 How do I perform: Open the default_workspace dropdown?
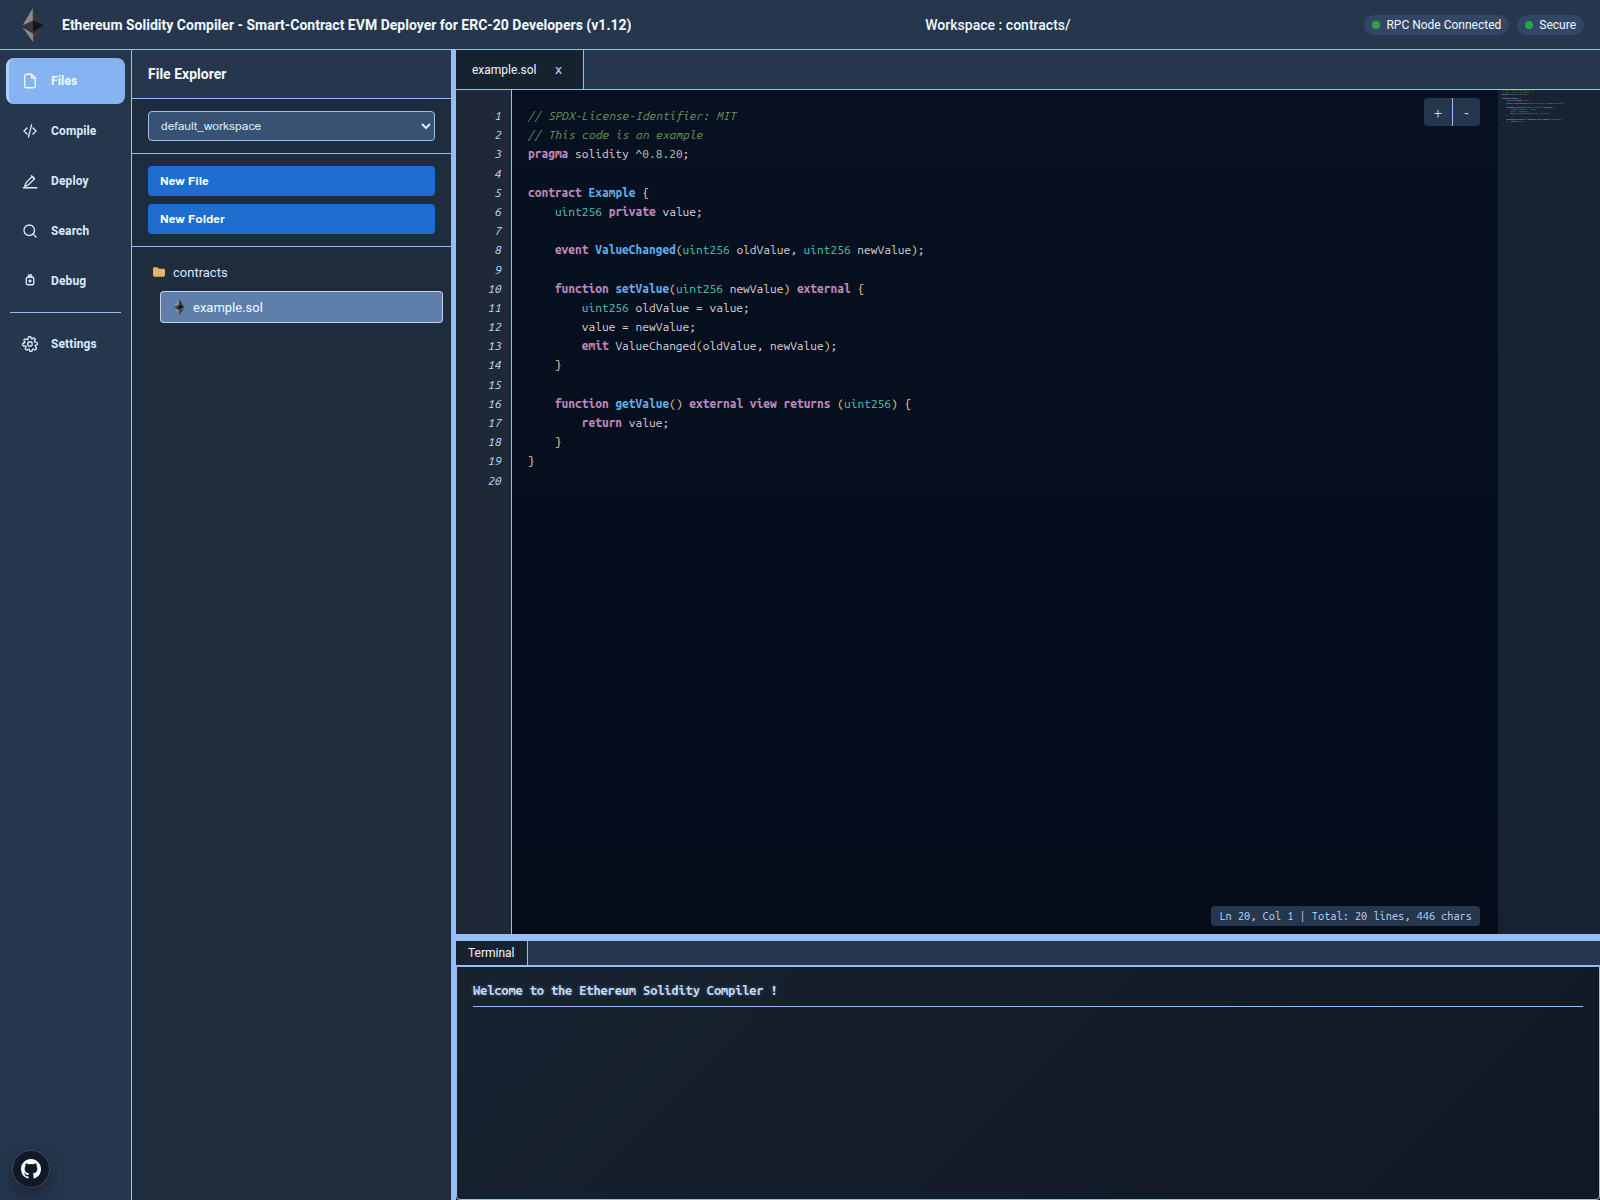point(291,126)
